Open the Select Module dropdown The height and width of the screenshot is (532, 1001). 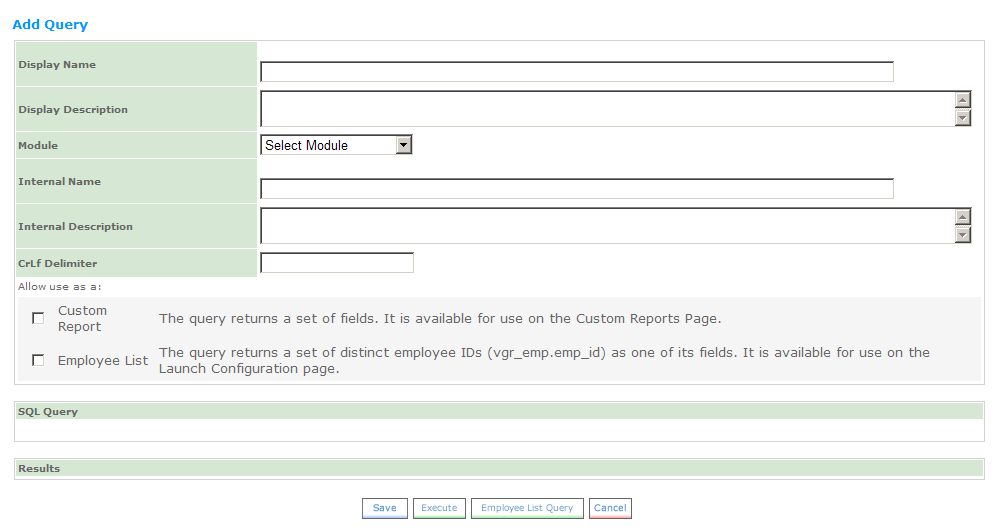coord(336,145)
